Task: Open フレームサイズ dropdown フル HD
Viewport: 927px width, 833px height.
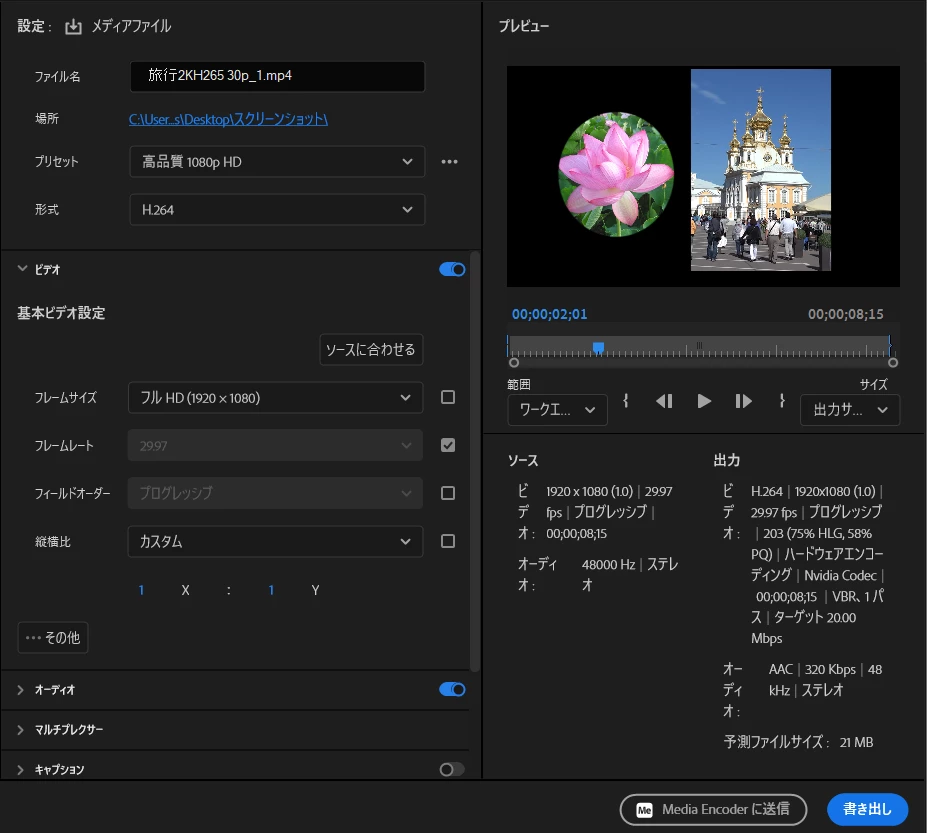Action: [x=275, y=397]
